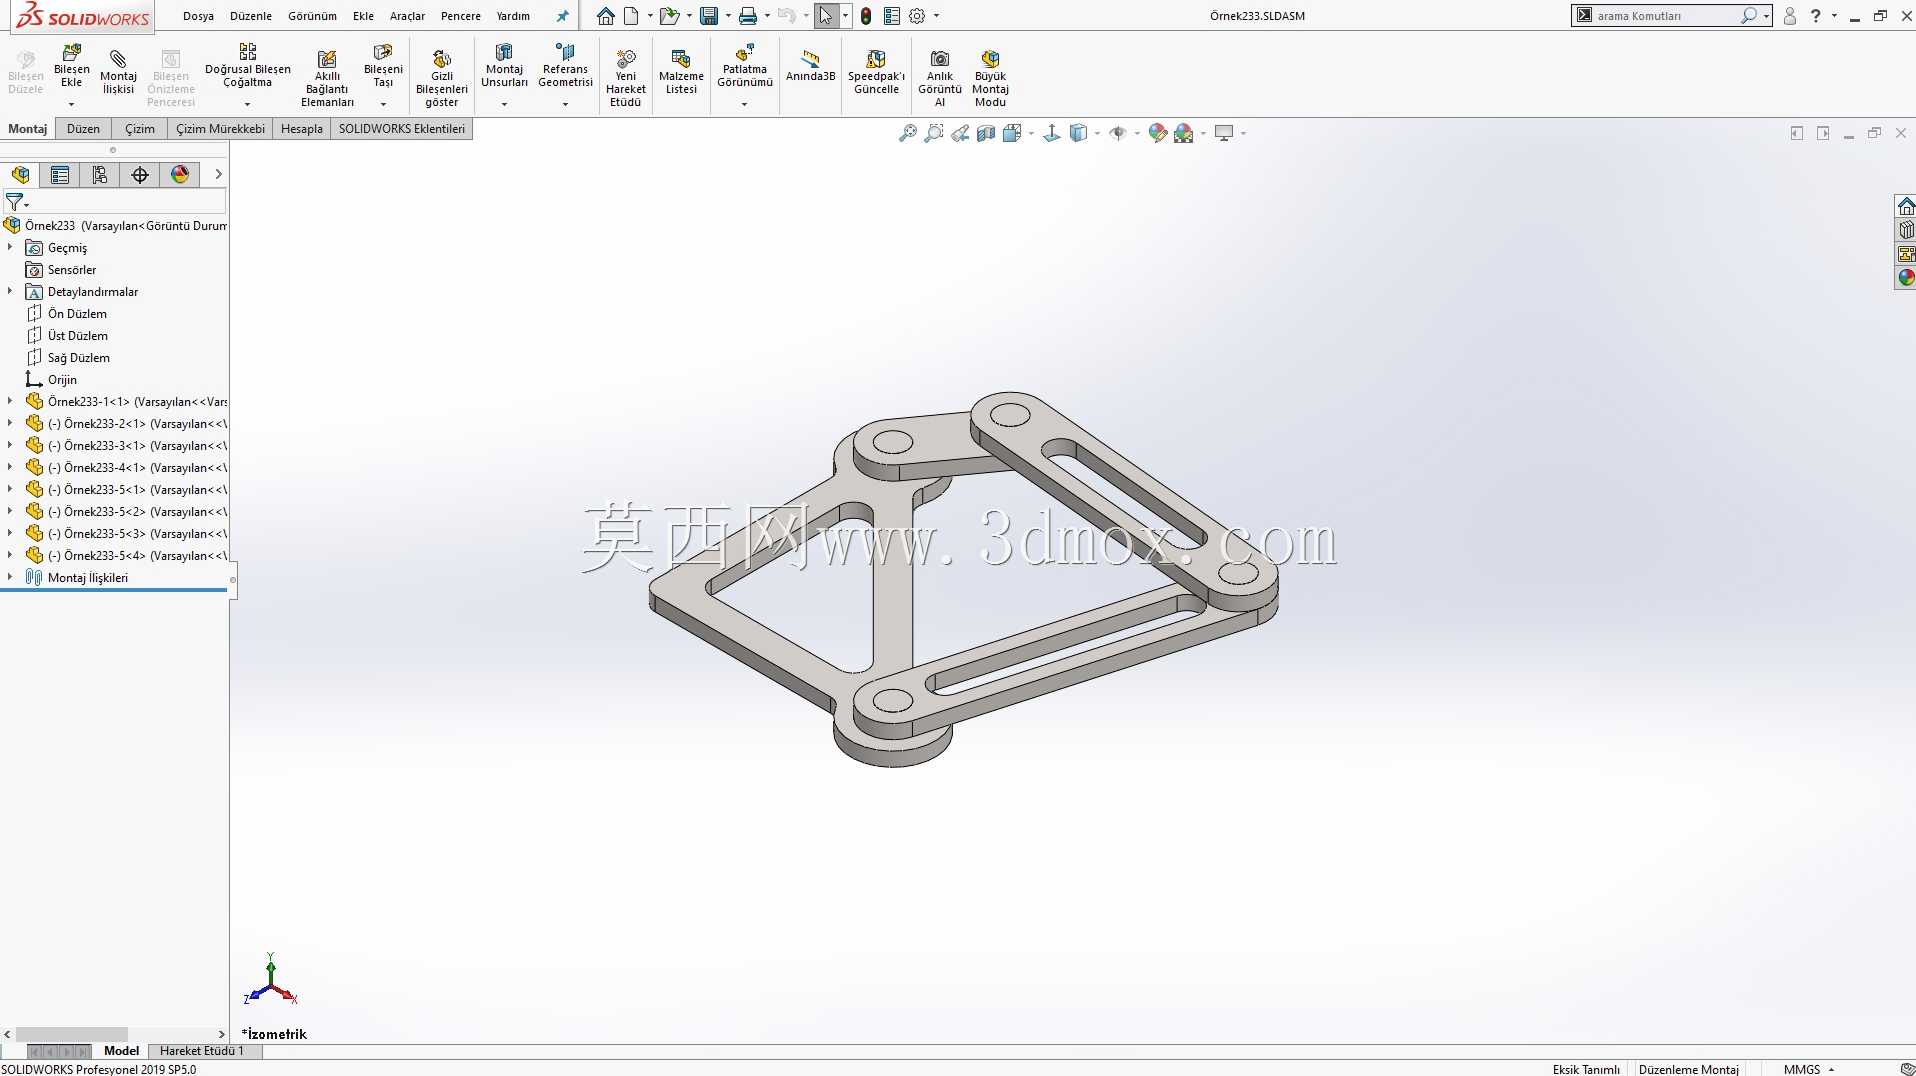The image size is (1916, 1076).
Task: Open the Düzenle menu
Action: 251,16
